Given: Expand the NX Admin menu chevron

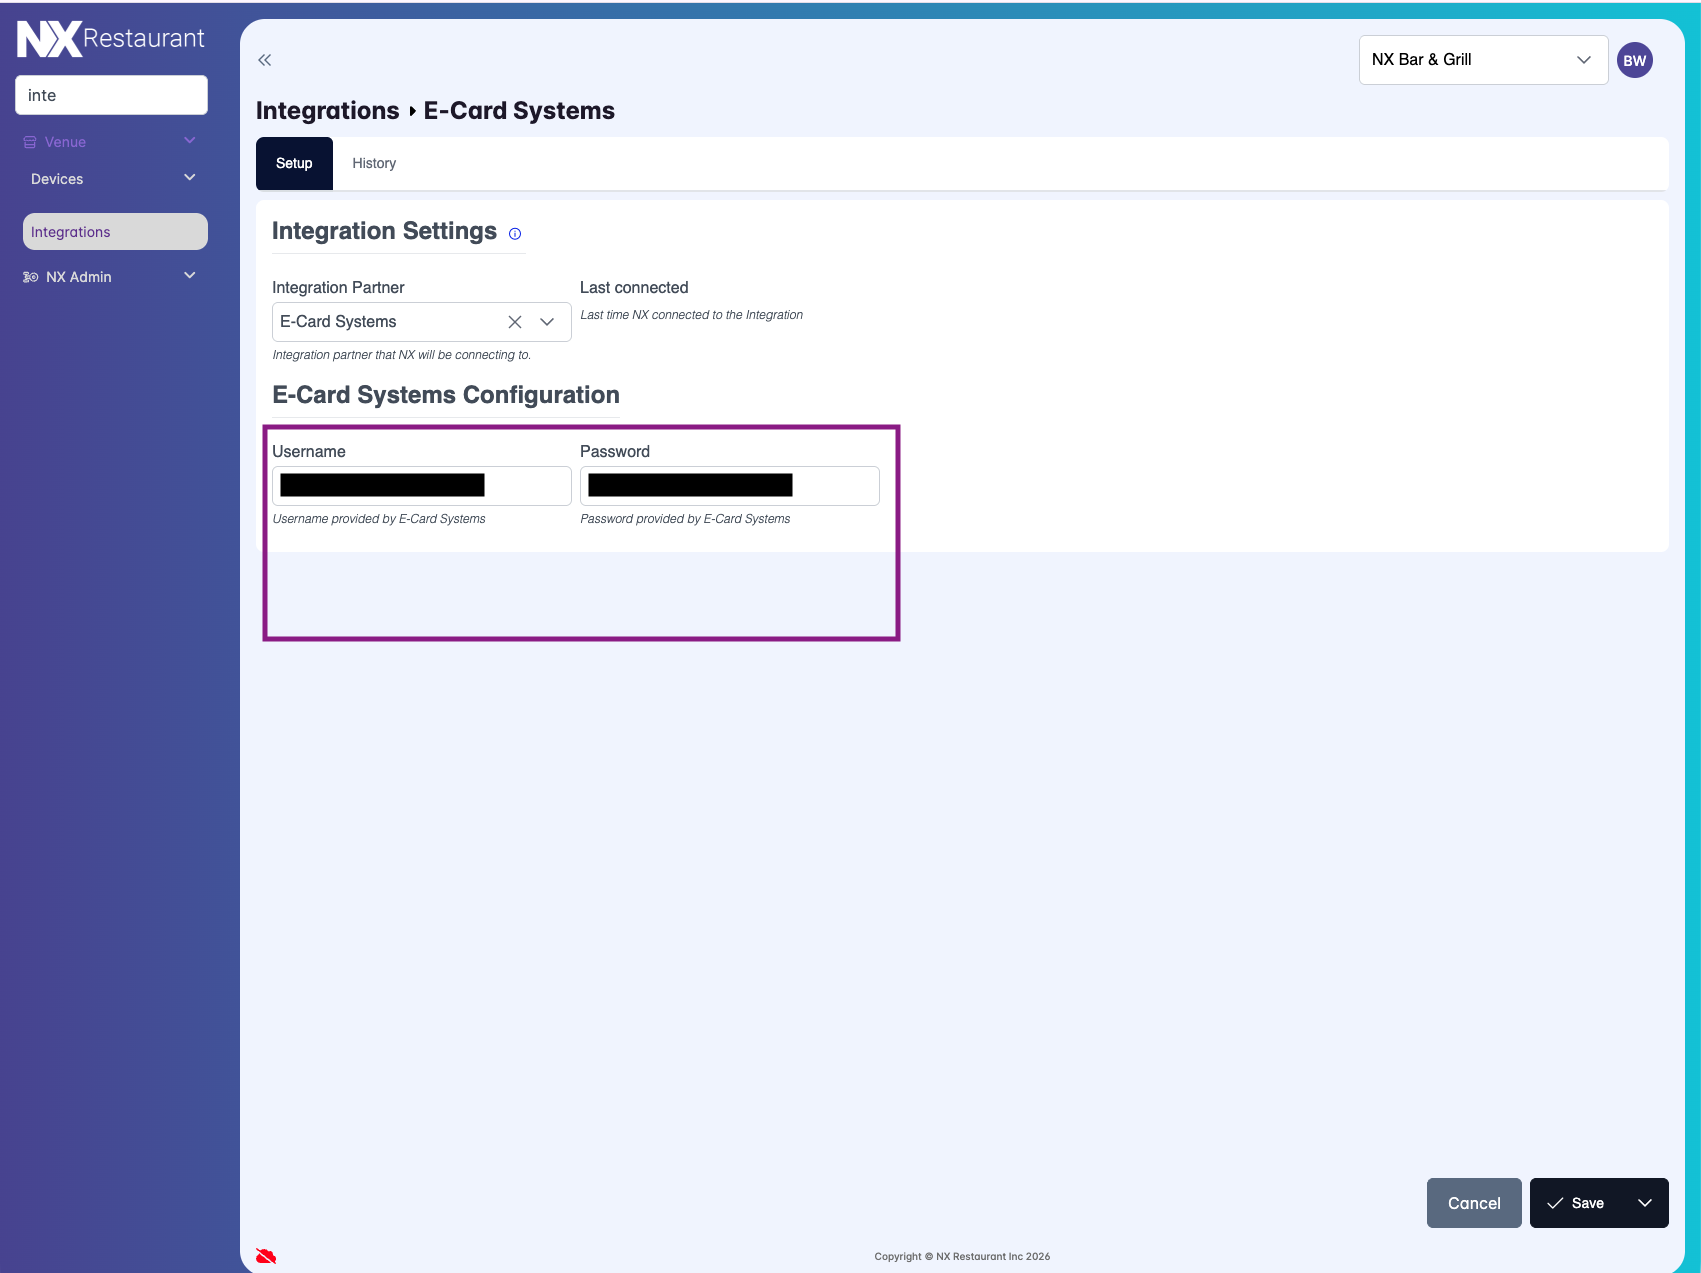Looking at the screenshot, I should (x=190, y=276).
